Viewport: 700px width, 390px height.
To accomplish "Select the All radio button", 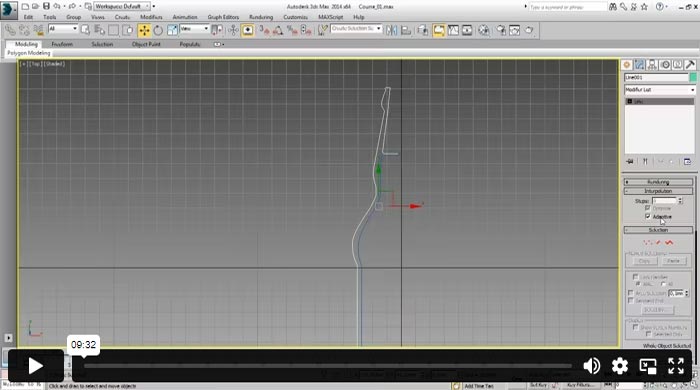I will (663, 284).
